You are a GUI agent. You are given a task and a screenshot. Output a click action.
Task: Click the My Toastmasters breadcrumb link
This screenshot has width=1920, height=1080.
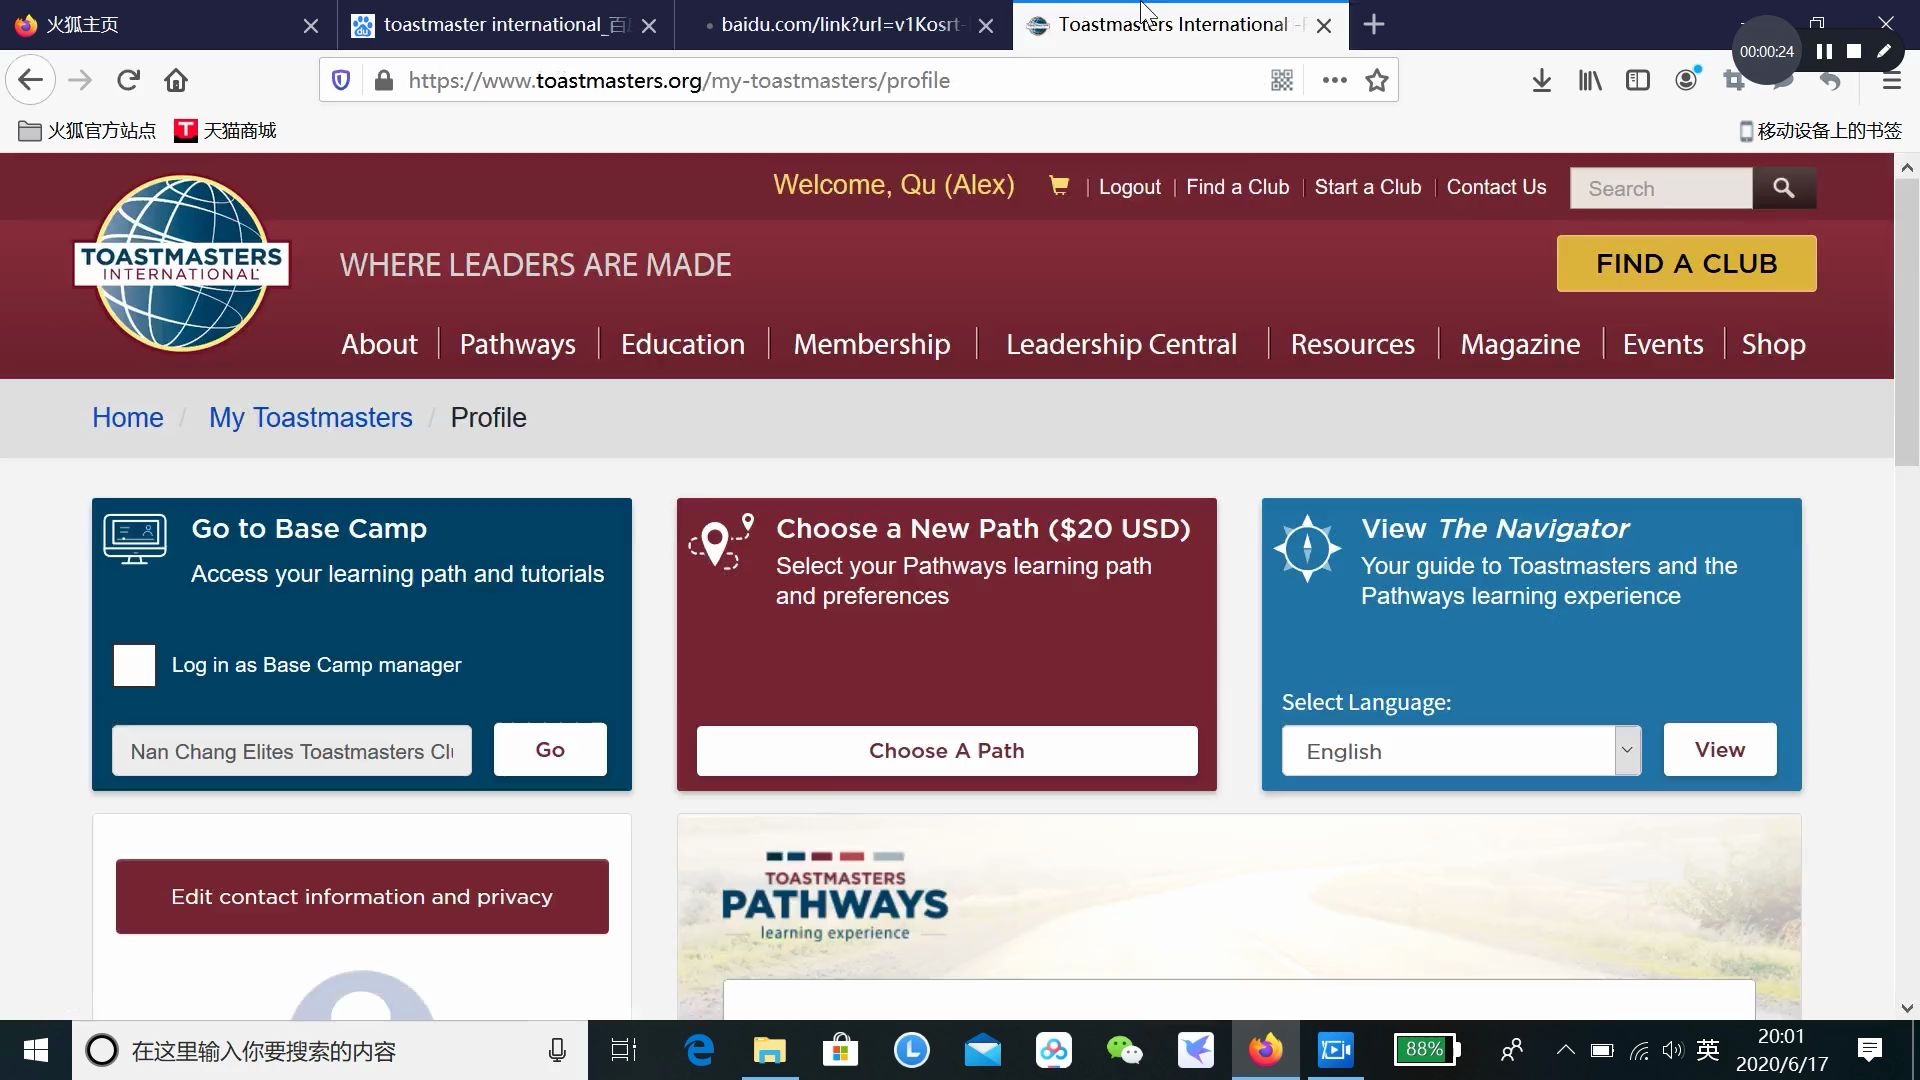(x=310, y=417)
